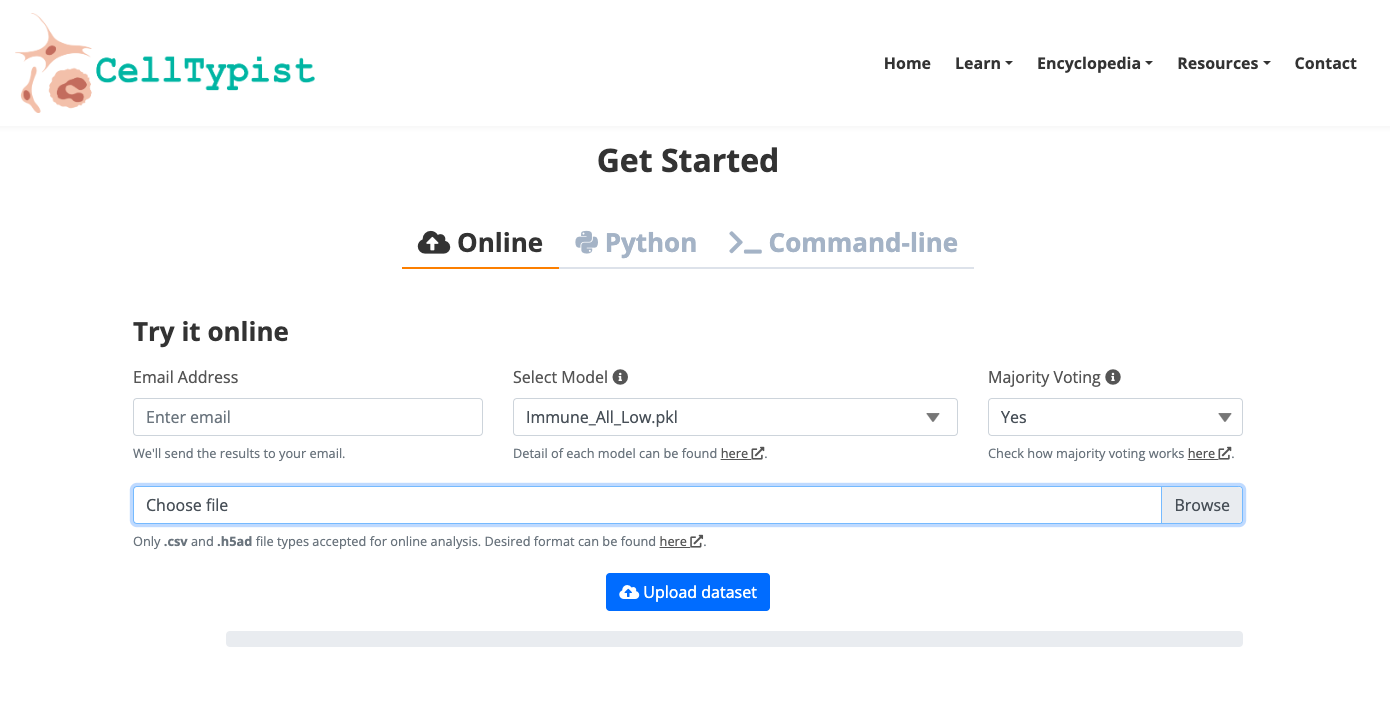Click external link icon under Majority Voting
Viewport: 1390px width, 721px height.
click(1224, 453)
